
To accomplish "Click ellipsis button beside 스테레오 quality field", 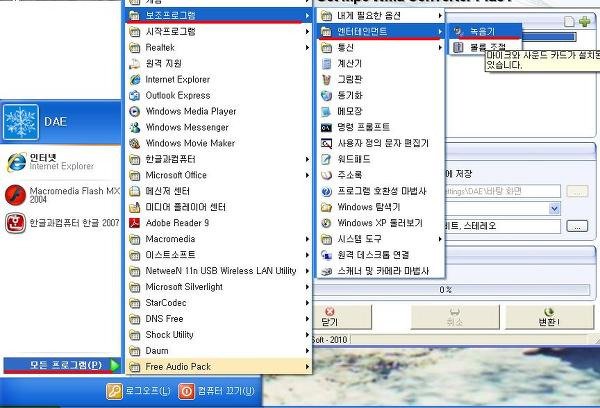I will click(577, 226).
